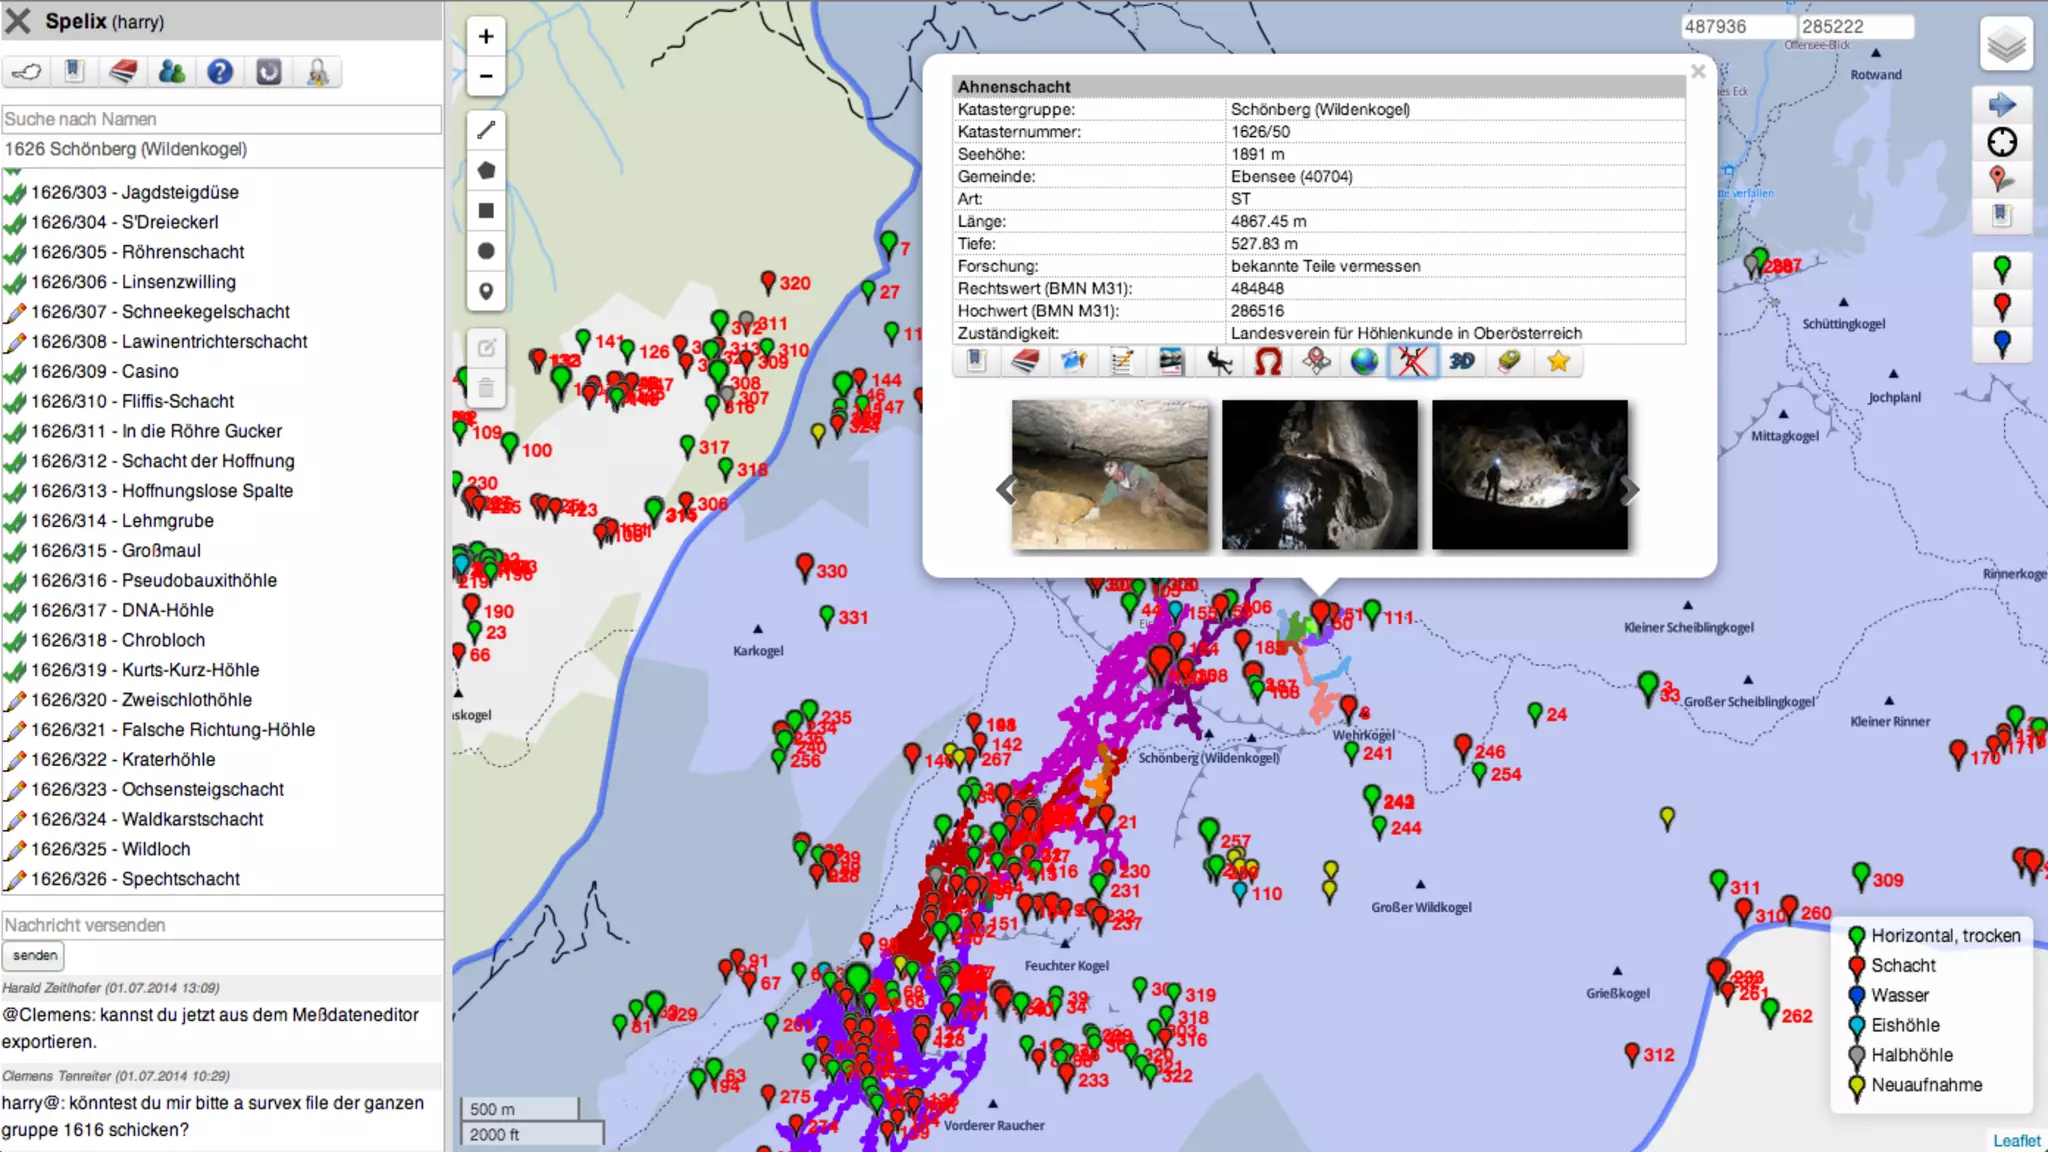2048x1152 pixels.
Task: Click the red omega cave icon
Action: [1268, 361]
